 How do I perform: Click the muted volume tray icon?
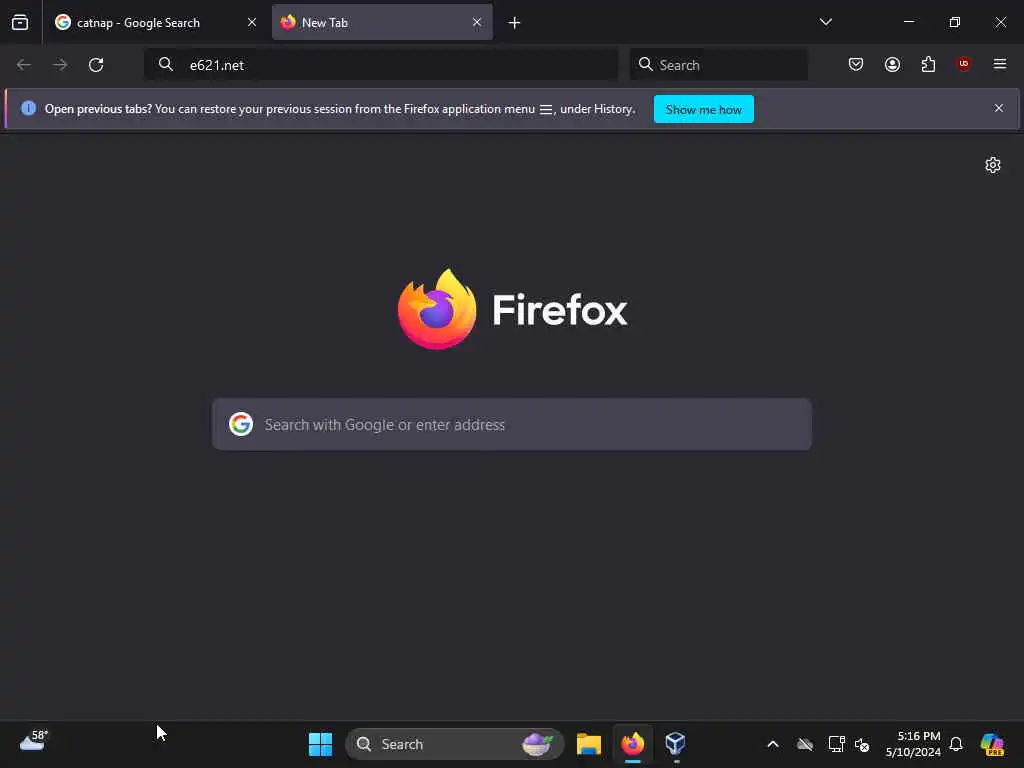pyautogui.click(x=862, y=744)
